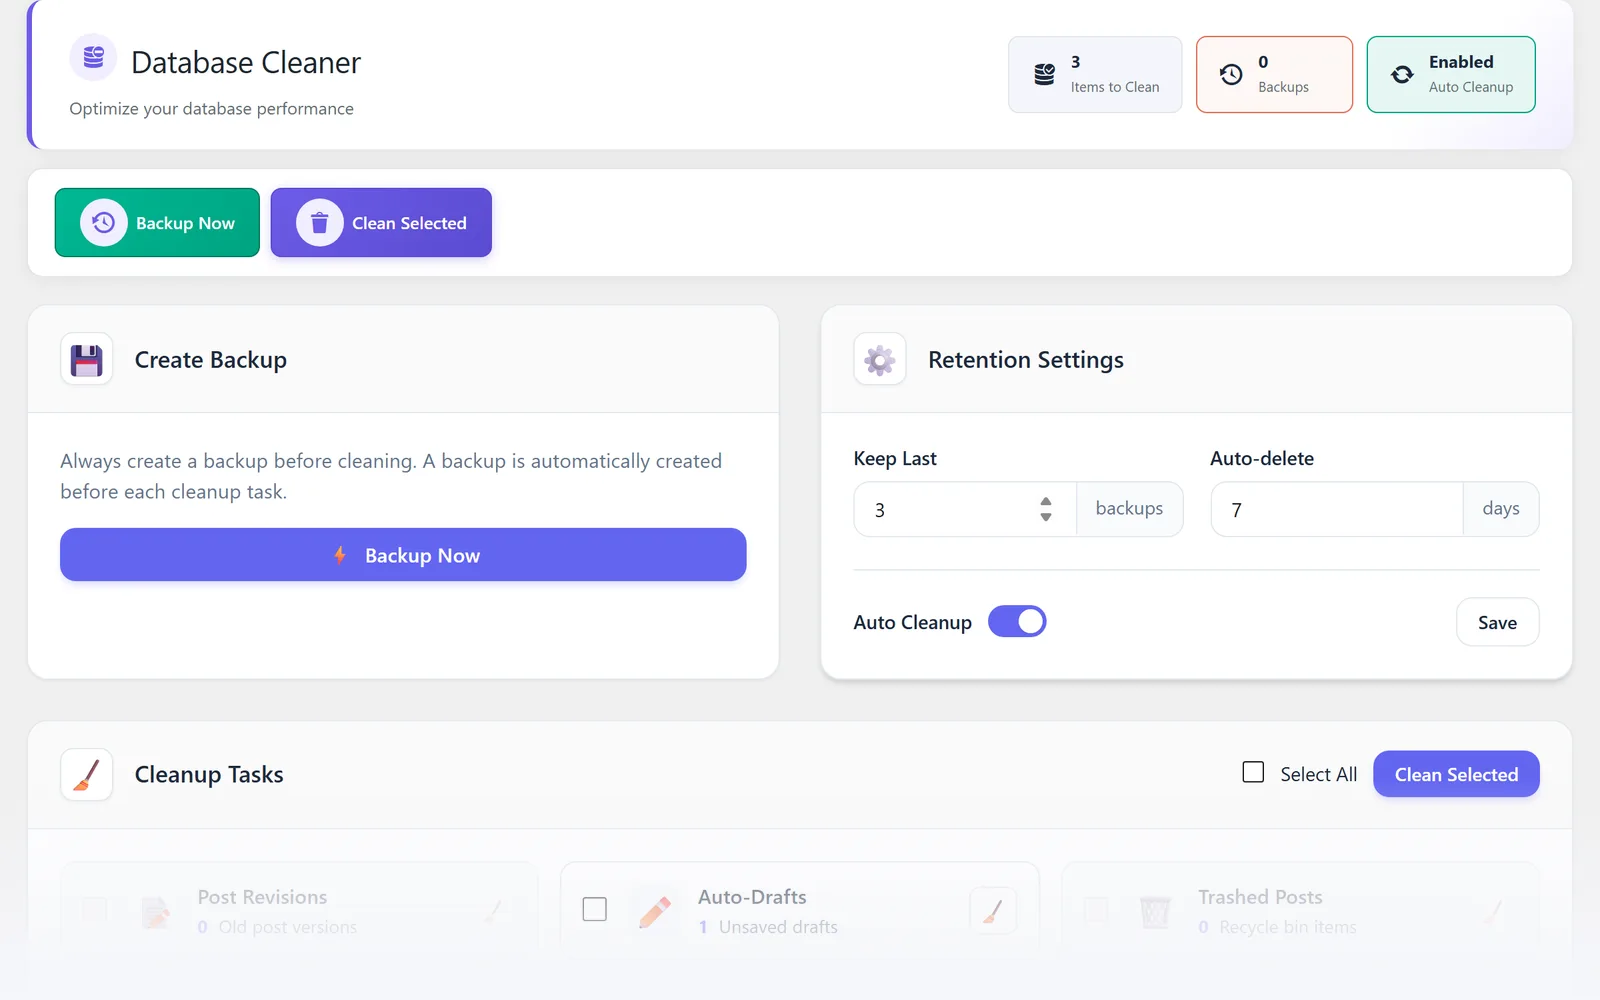Viewport: 1600px width, 1000px height.
Task: Click the trash bin icon for Trashed Posts
Action: coord(1155,911)
